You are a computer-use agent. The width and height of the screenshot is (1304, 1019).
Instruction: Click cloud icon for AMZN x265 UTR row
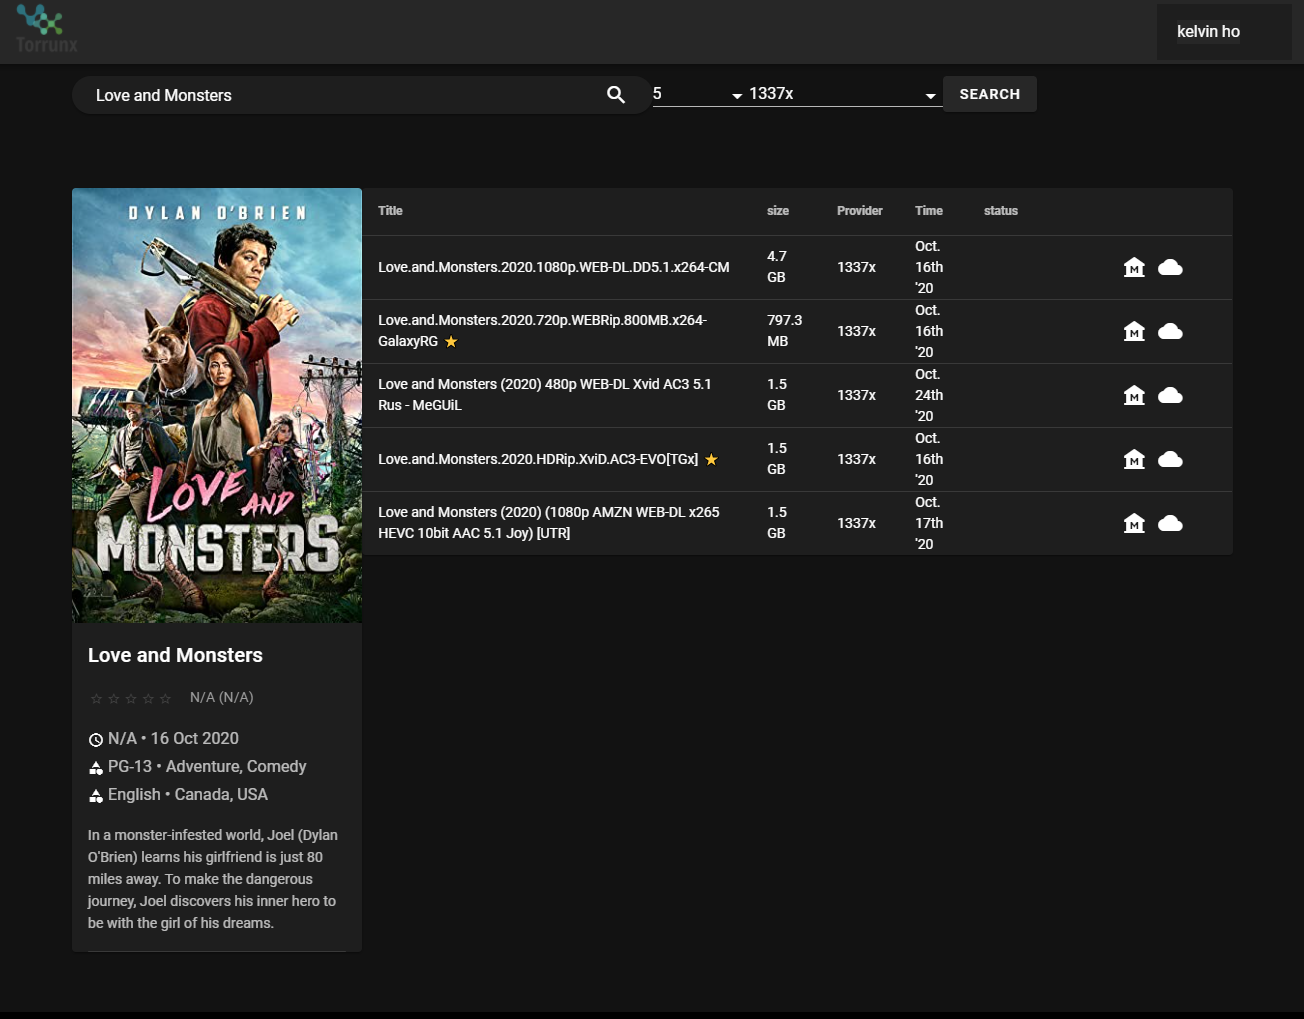pos(1170,523)
